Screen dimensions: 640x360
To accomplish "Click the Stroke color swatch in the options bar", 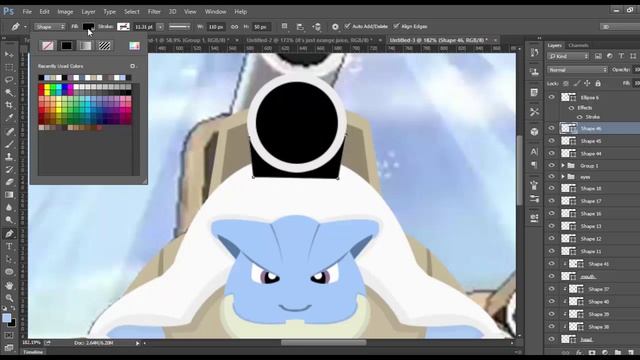I will click(123, 27).
